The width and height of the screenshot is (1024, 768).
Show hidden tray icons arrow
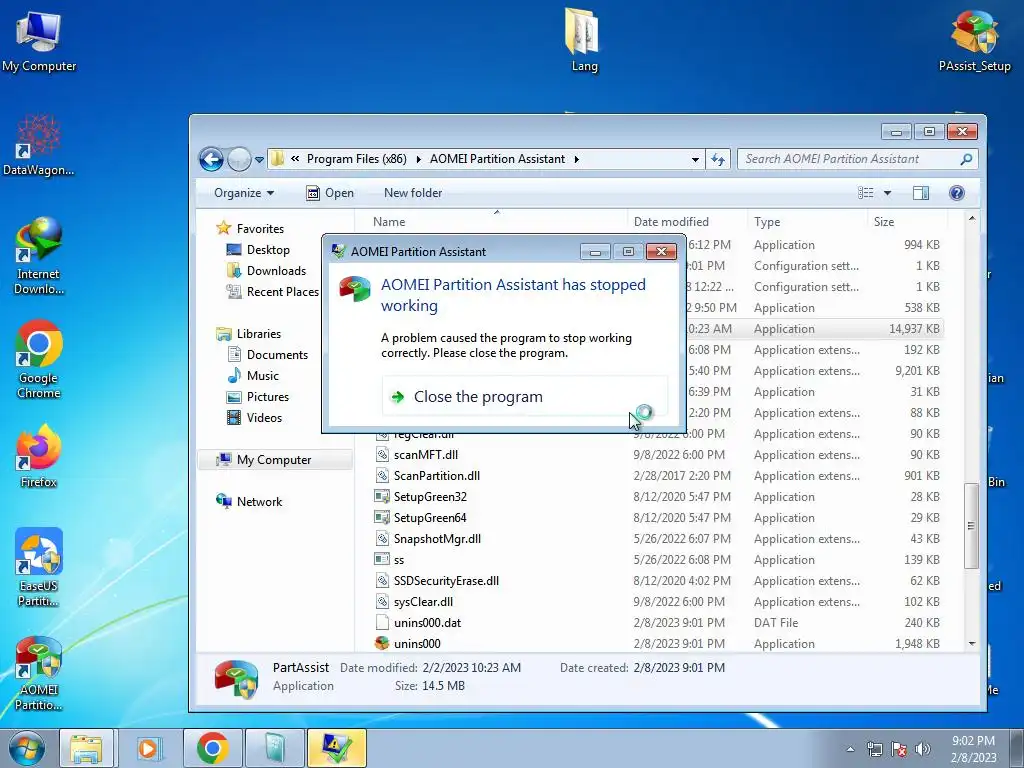(850, 749)
